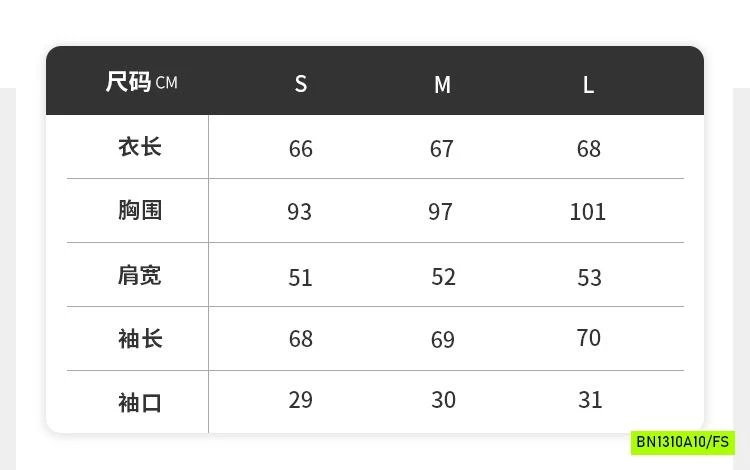Click the 衣长 value 66 for size S
Screen dimensions: 750x470
301,149
